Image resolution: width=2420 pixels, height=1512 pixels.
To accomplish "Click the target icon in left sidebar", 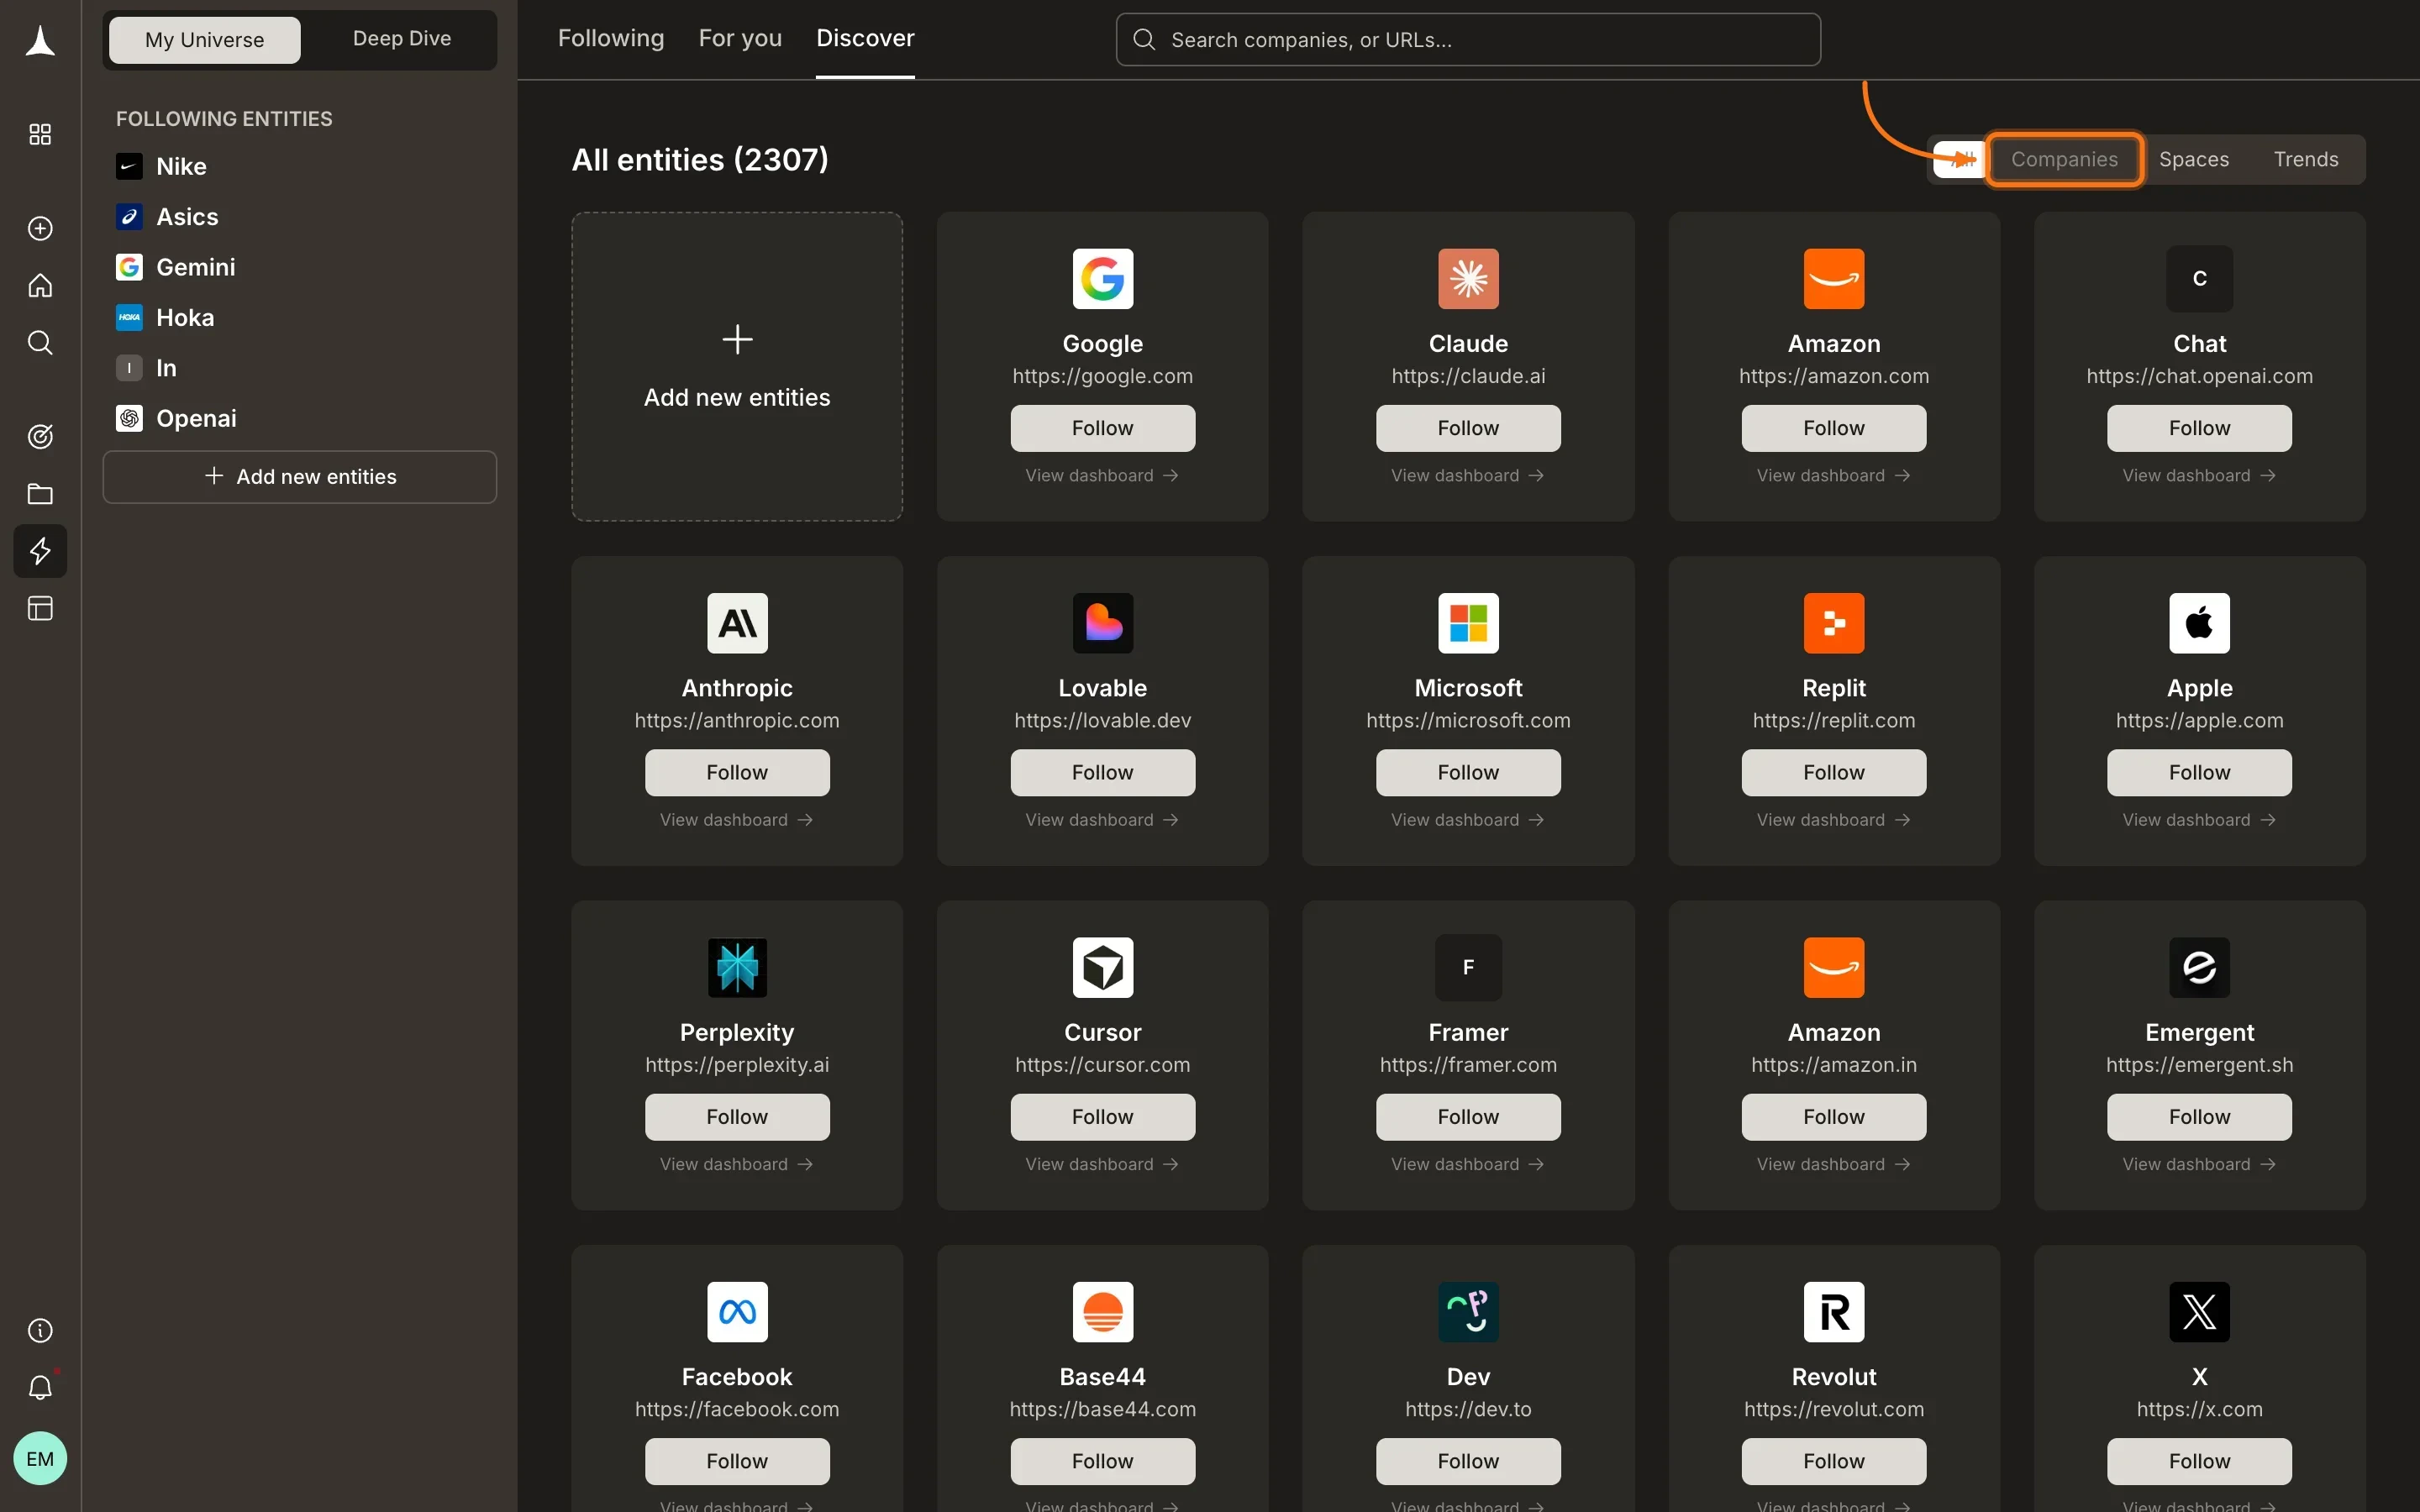I will click(x=40, y=436).
